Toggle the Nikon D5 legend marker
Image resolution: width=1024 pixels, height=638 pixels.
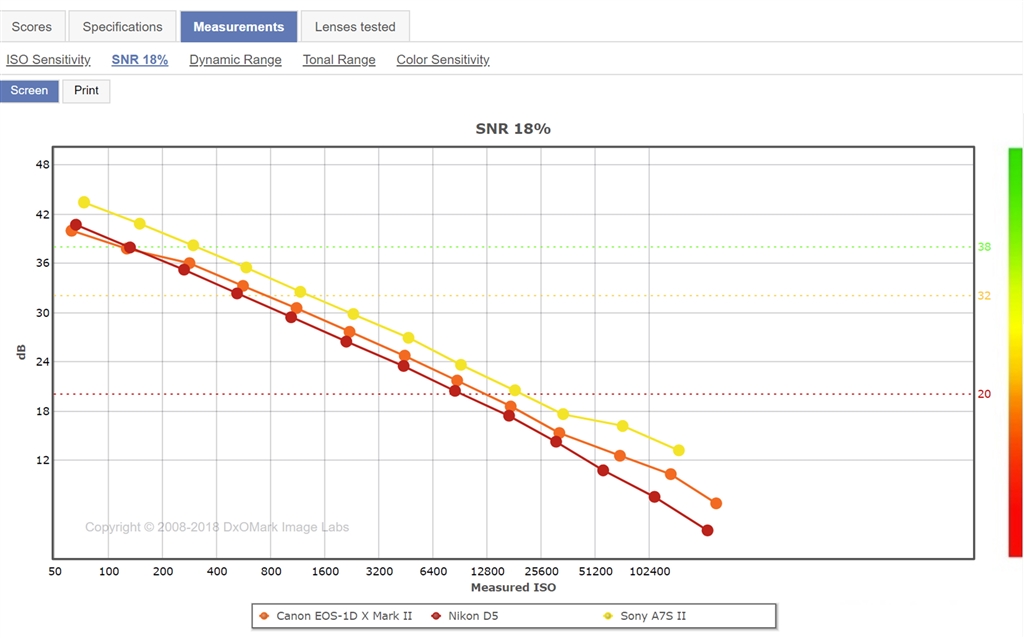[436, 616]
